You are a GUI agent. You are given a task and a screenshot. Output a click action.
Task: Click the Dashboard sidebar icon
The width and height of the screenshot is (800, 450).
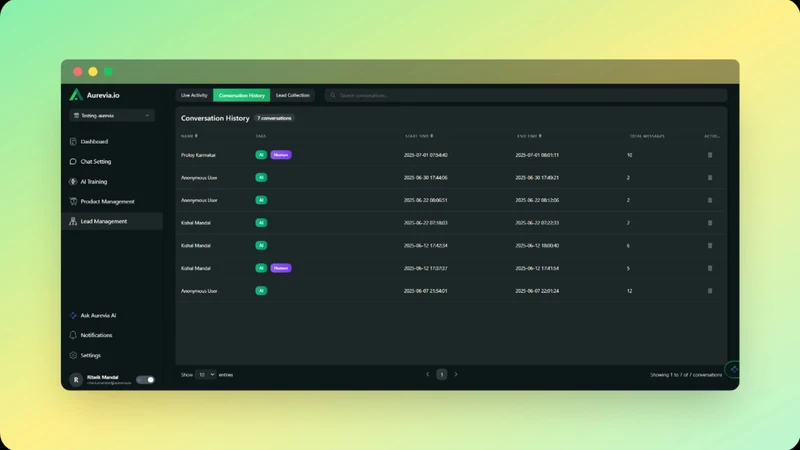point(73,141)
